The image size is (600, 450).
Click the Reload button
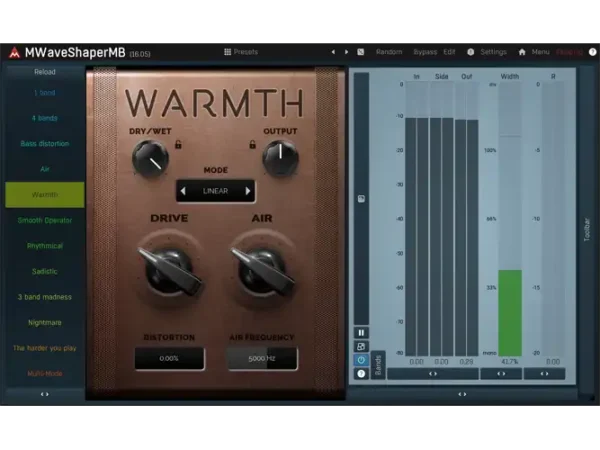[45, 72]
